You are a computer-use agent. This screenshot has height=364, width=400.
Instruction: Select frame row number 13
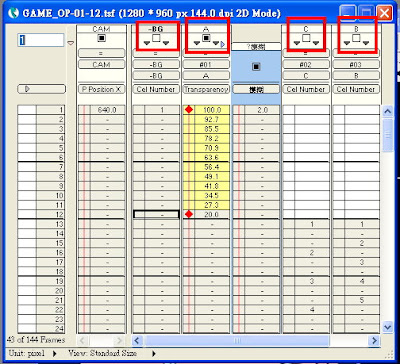pos(50,224)
